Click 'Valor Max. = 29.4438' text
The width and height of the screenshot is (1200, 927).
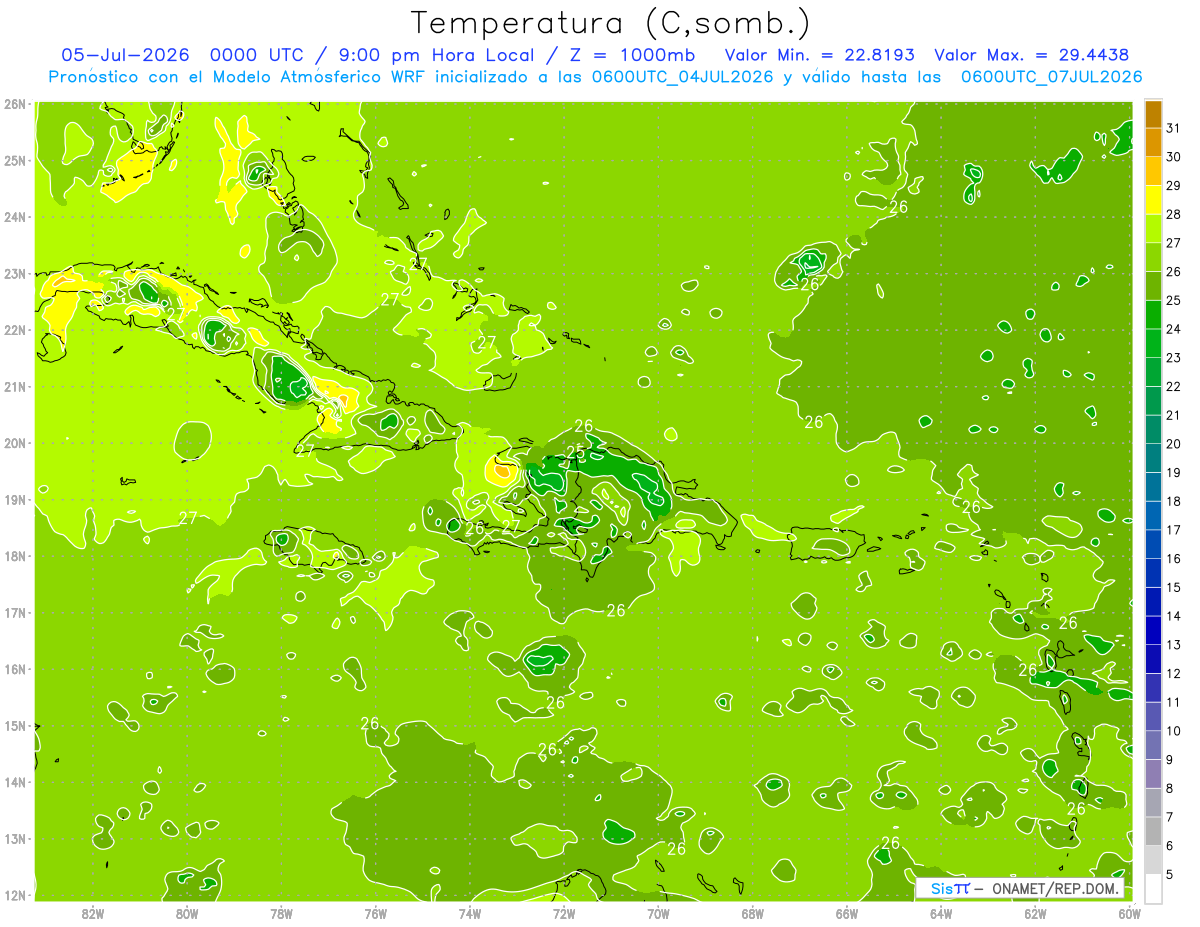1033,55
